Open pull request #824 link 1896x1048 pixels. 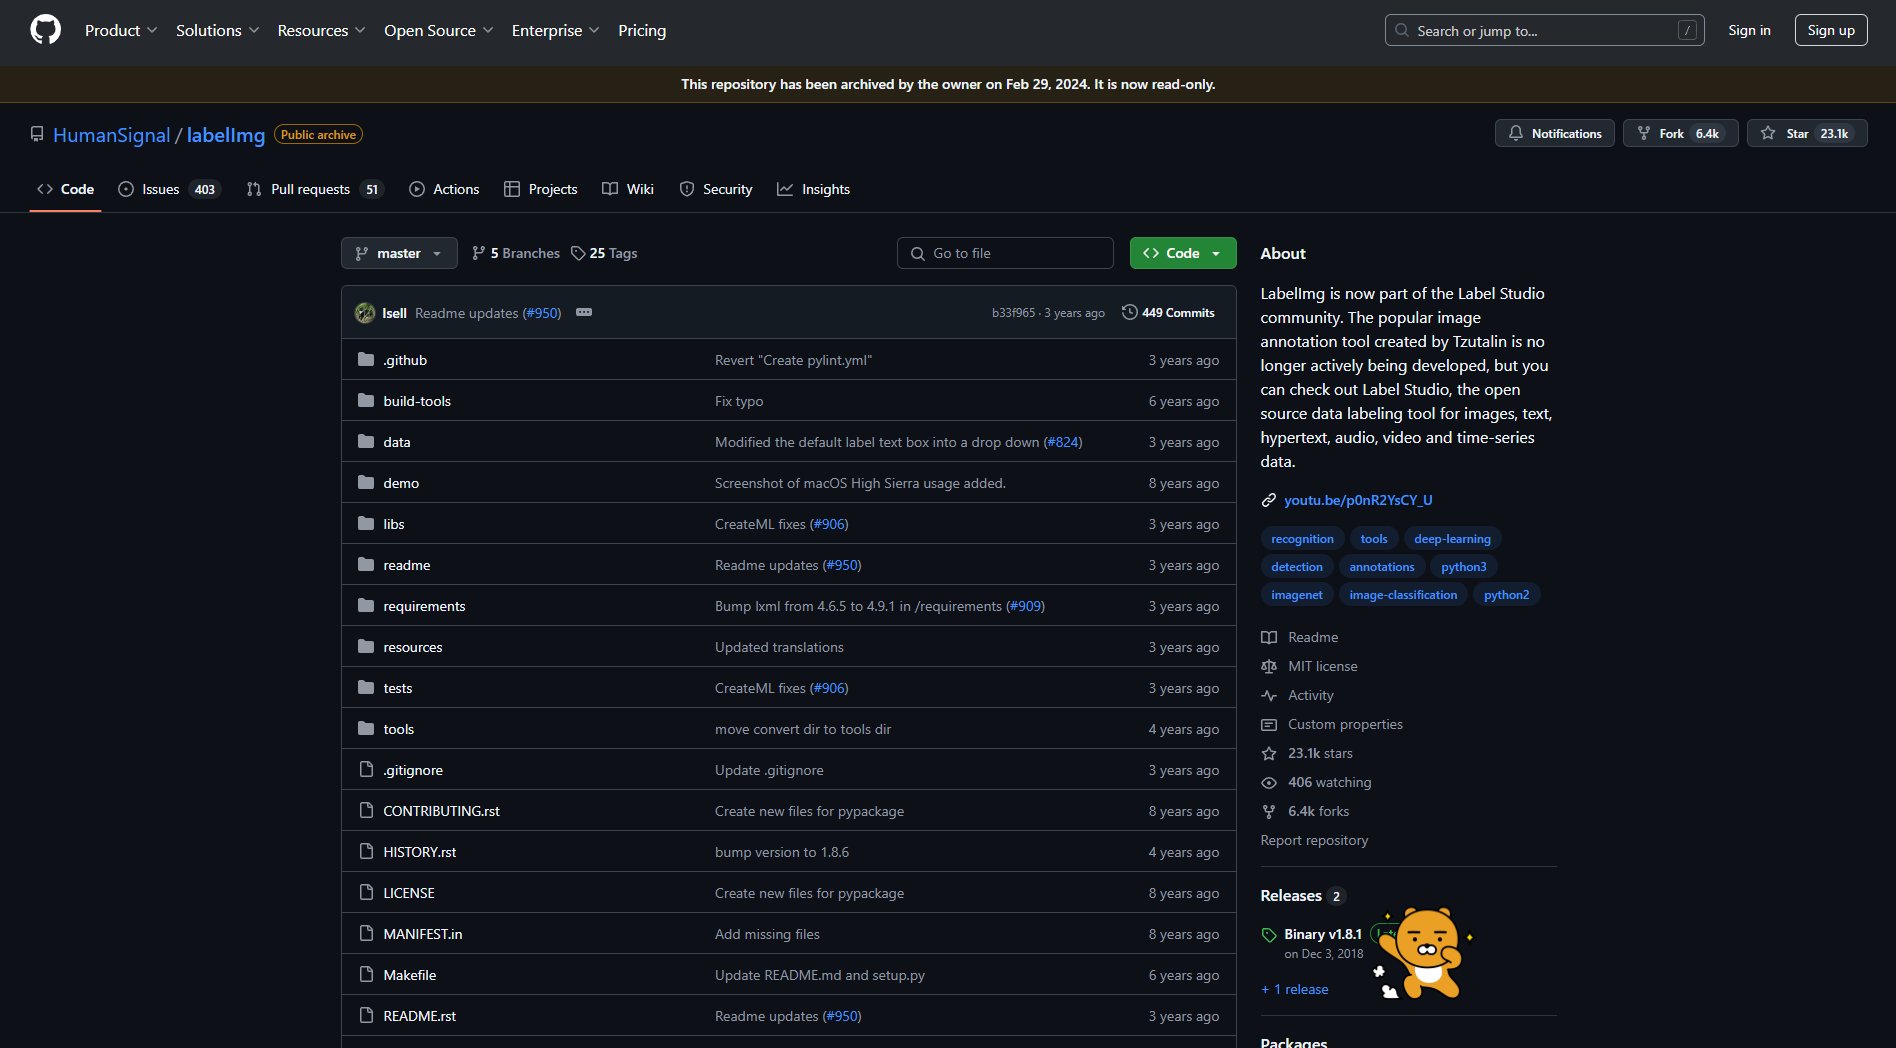(x=1062, y=442)
